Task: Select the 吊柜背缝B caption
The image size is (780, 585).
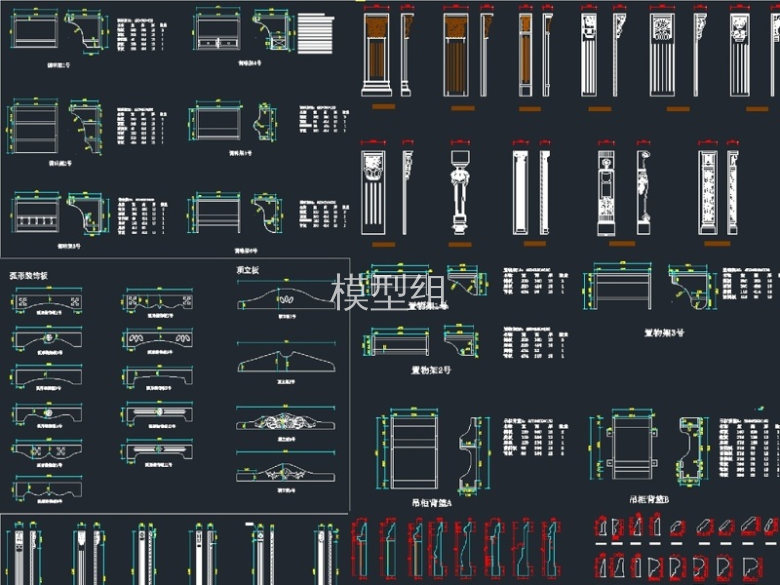Action: coord(651,497)
